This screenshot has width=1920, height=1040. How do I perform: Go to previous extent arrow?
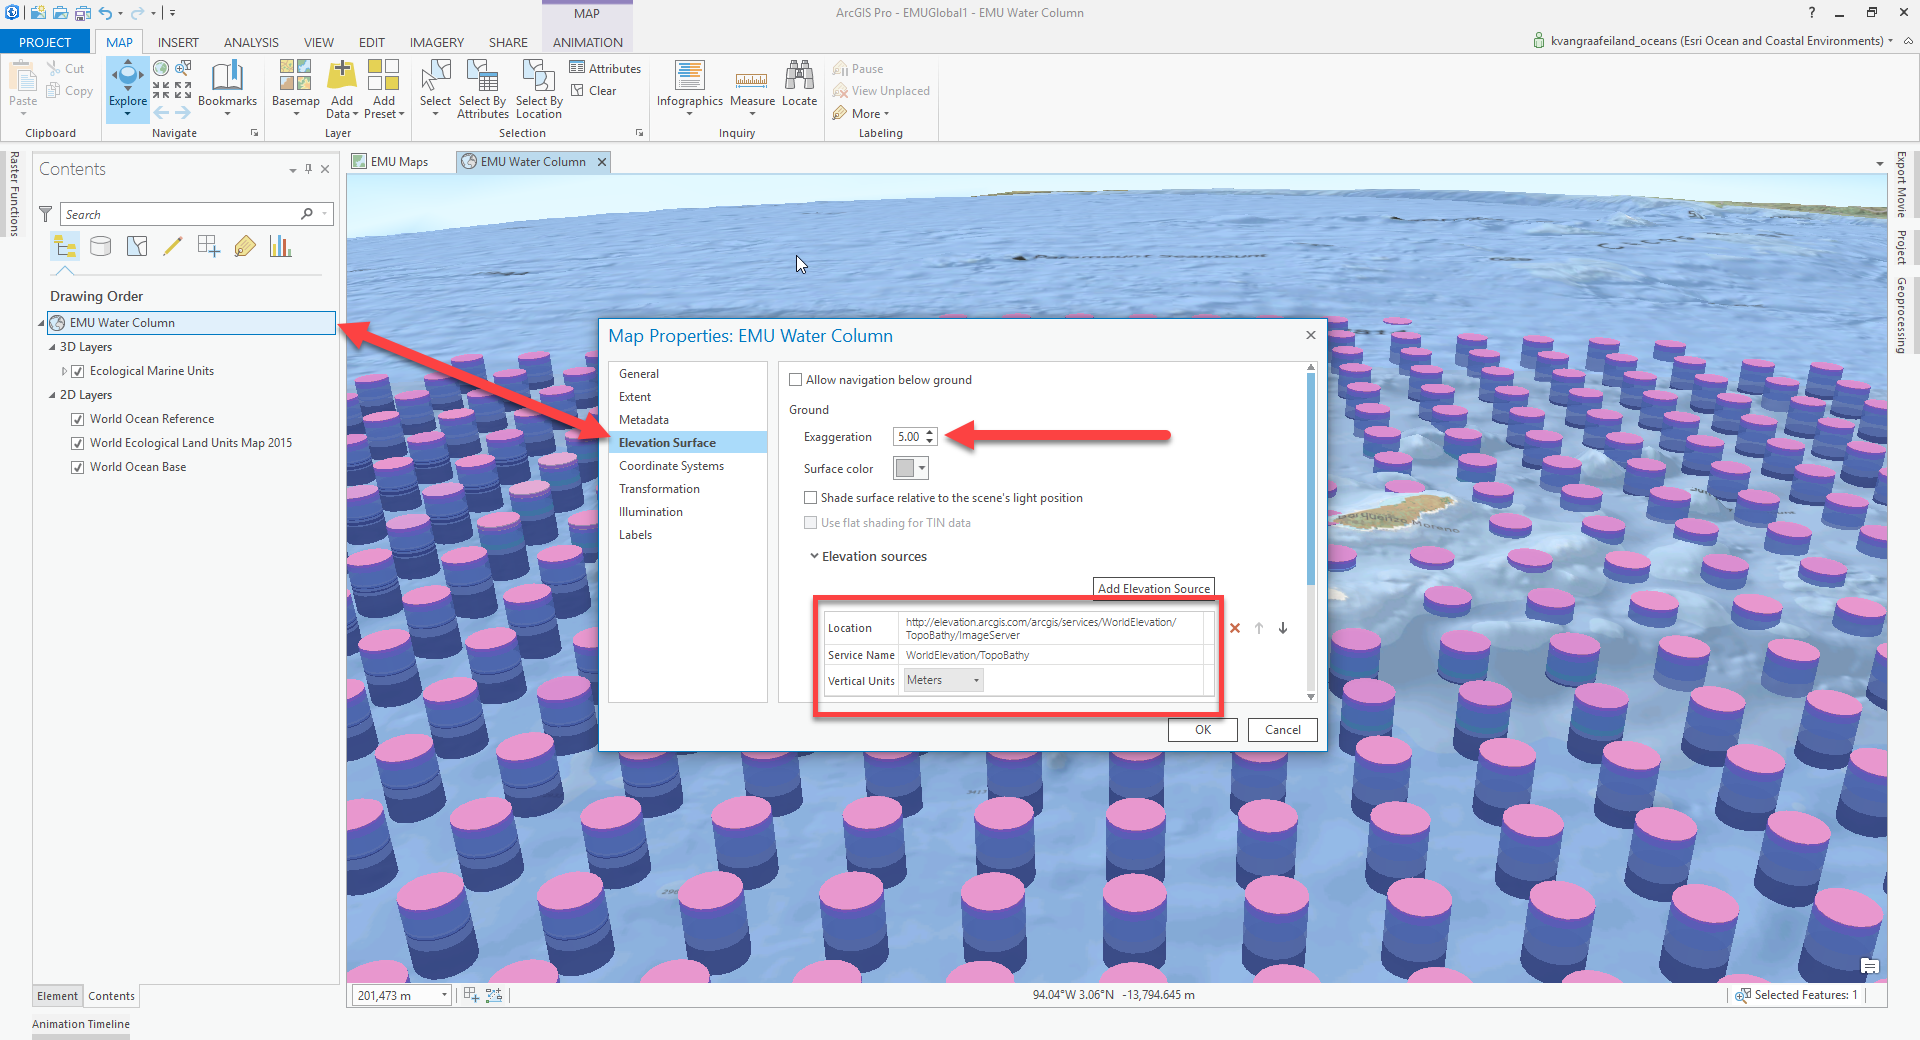pyautogui.click(x=161, y=113)
